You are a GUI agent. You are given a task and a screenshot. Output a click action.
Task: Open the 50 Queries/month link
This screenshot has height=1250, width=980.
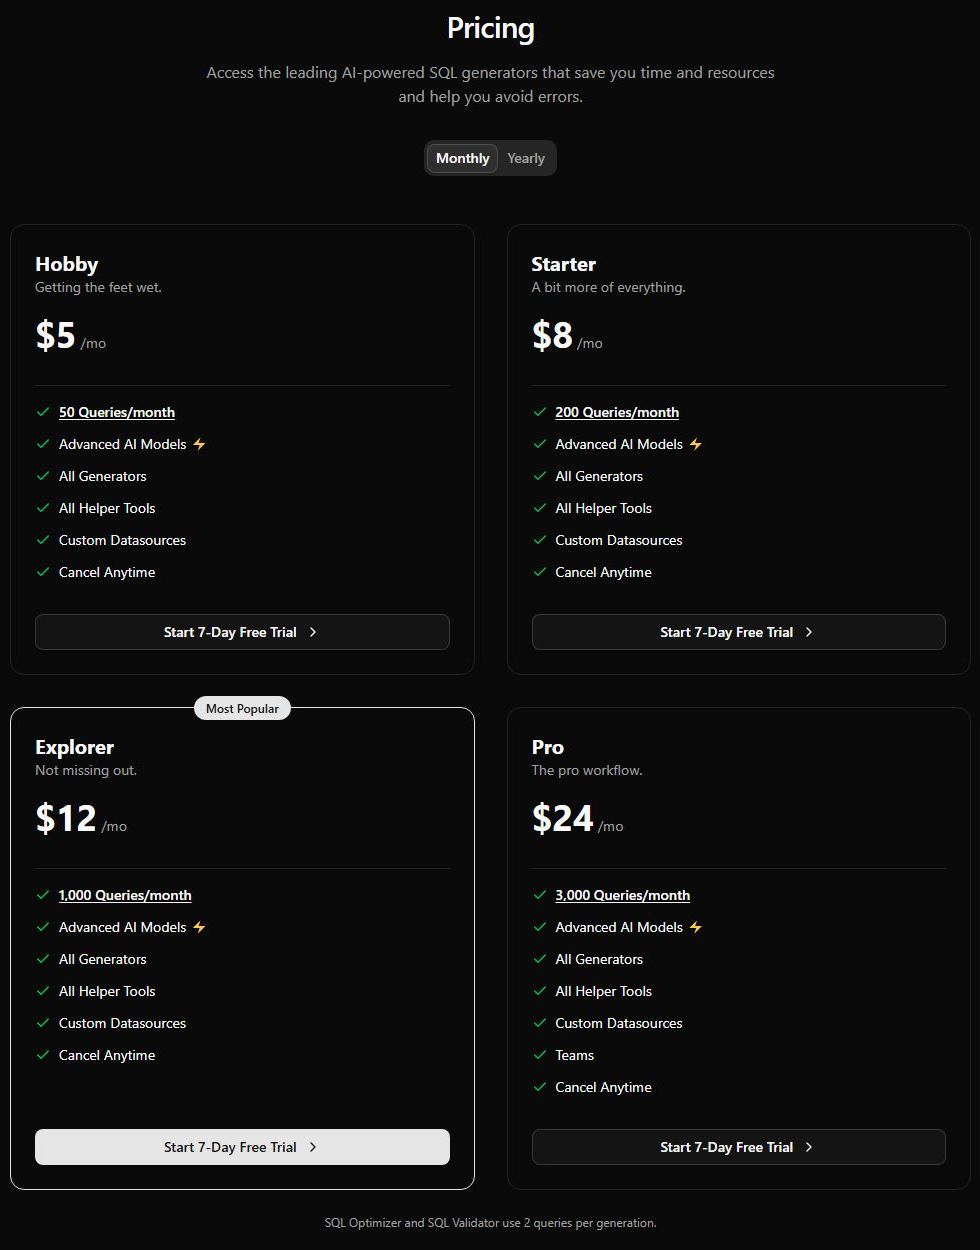click(117, 412)
